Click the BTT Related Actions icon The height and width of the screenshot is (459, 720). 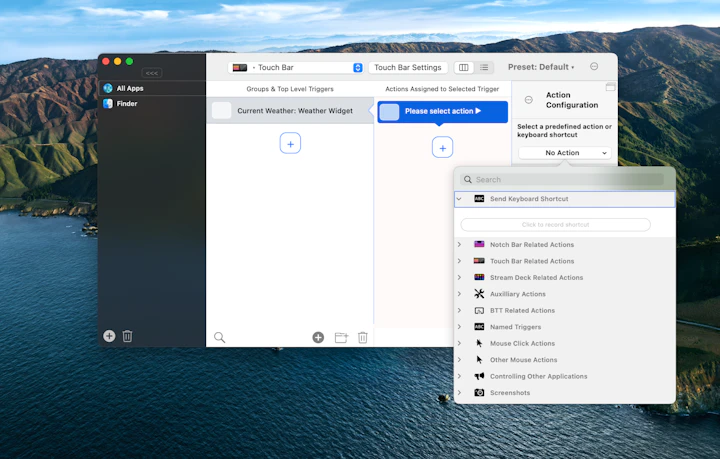point(479,311)
